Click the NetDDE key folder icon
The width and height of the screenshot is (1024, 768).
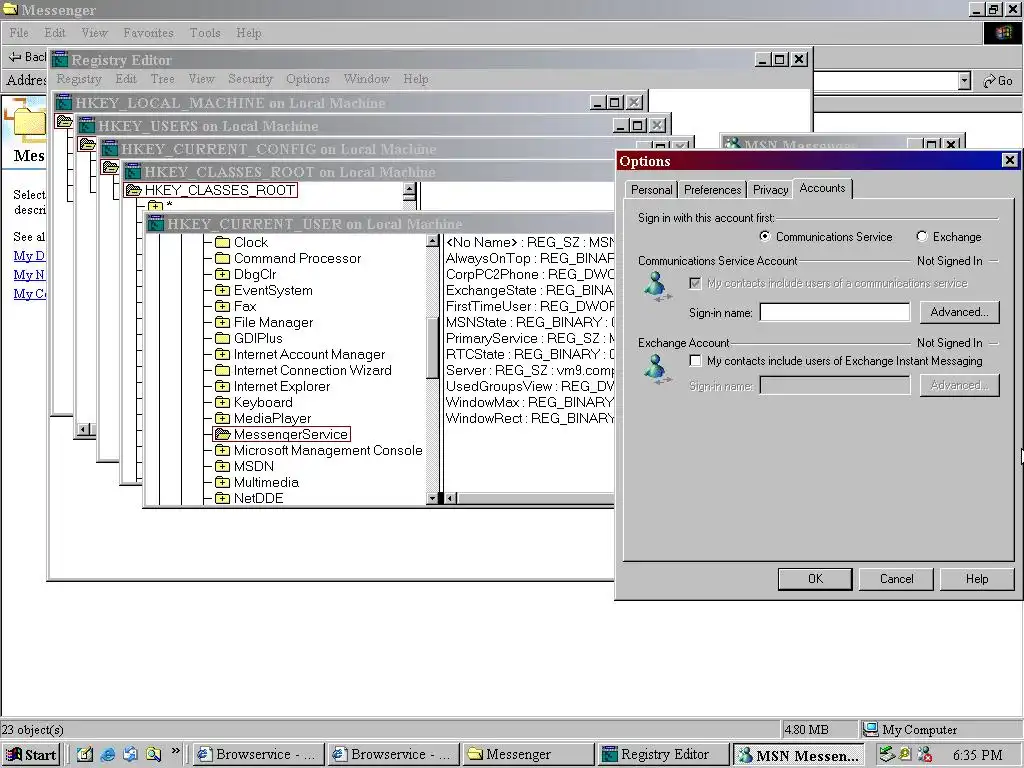click(222, 498)
